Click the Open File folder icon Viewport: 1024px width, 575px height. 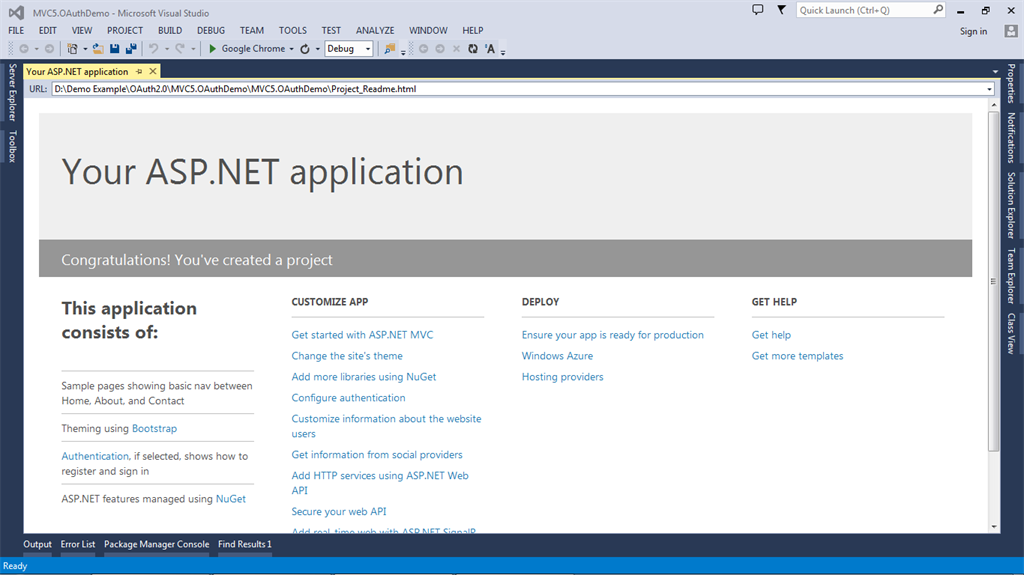pos(98,48)
